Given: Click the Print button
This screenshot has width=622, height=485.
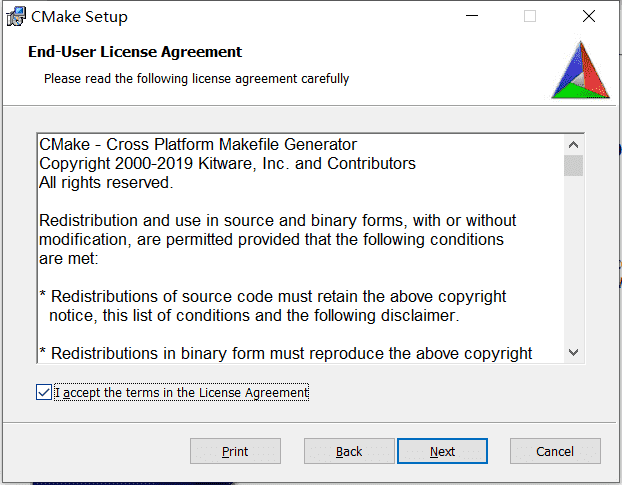Looking at the screenshot, I should tap(235, 451).
